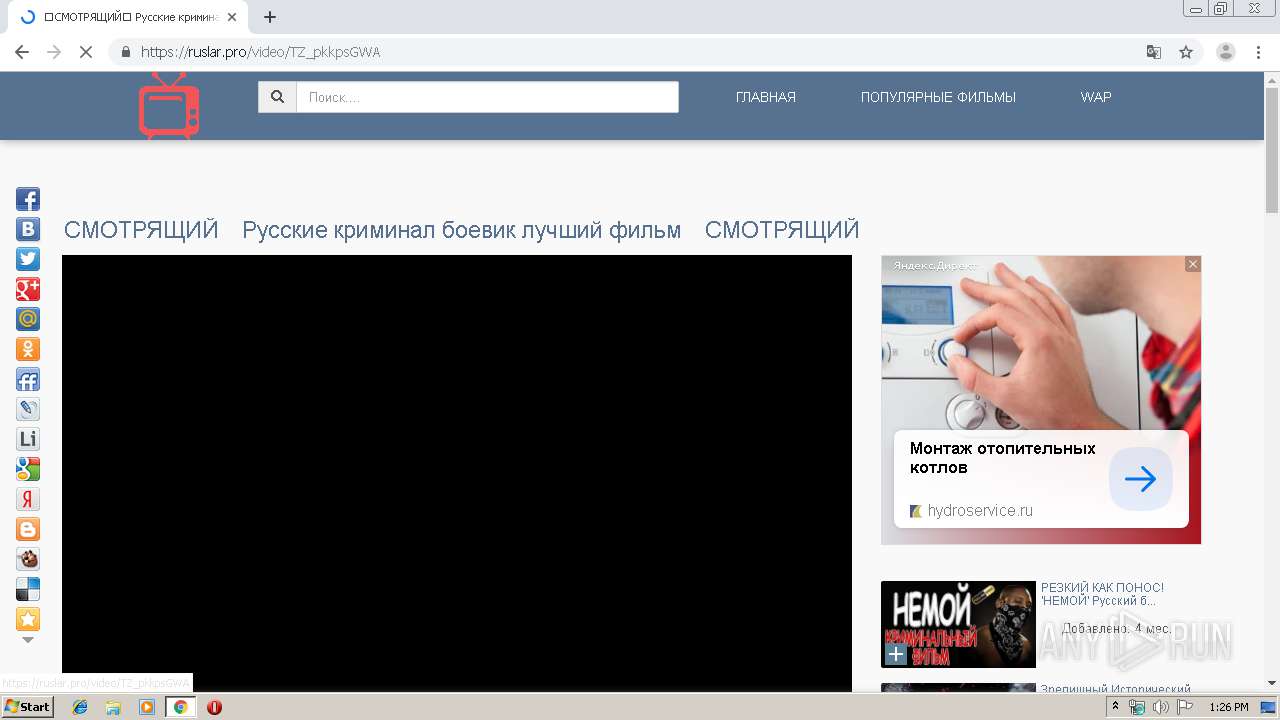This screenshot has height=720, width=1280.
Task: Share via the Google bookmarks icon
Action: tap(28, 469)
